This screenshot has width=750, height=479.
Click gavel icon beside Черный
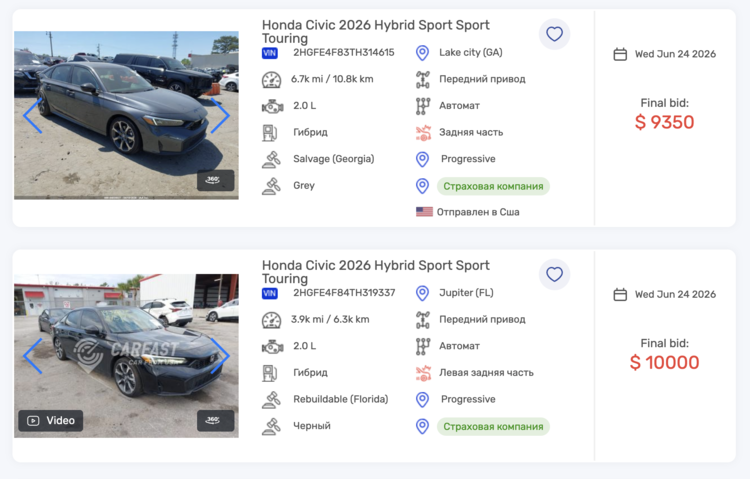pos(271,426)
